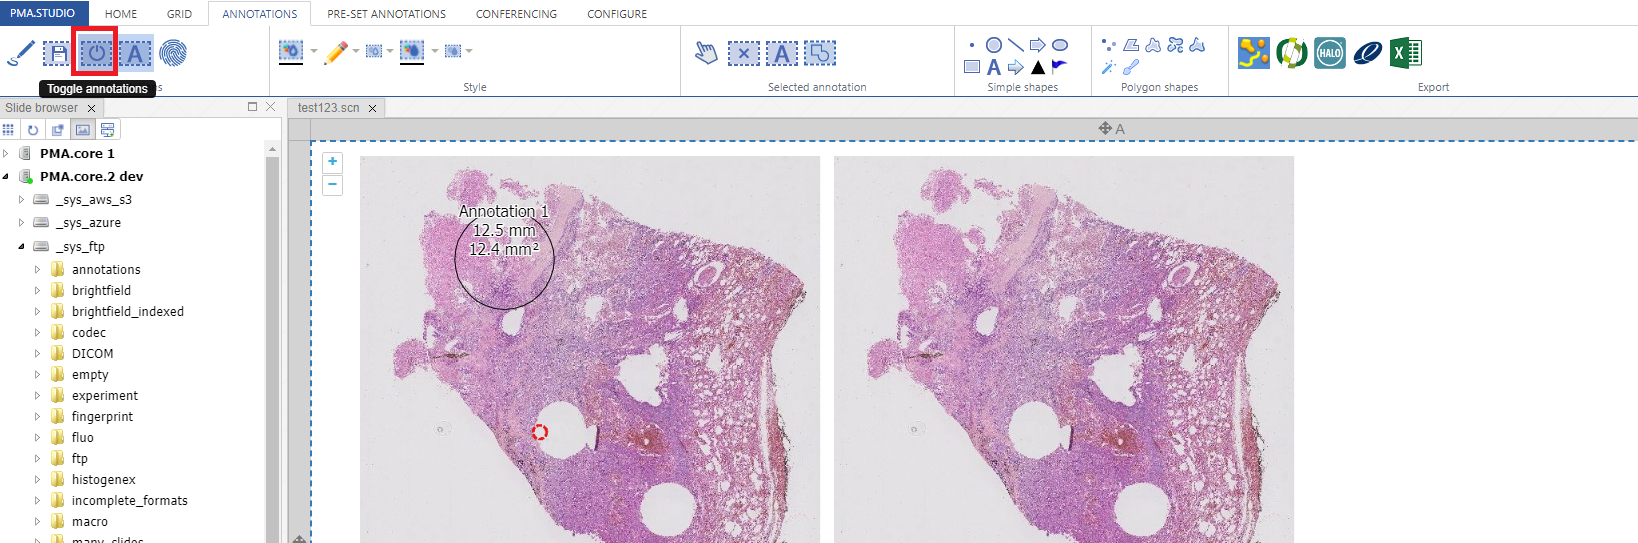Close the test123.scn slide tab

pos(373,108)
